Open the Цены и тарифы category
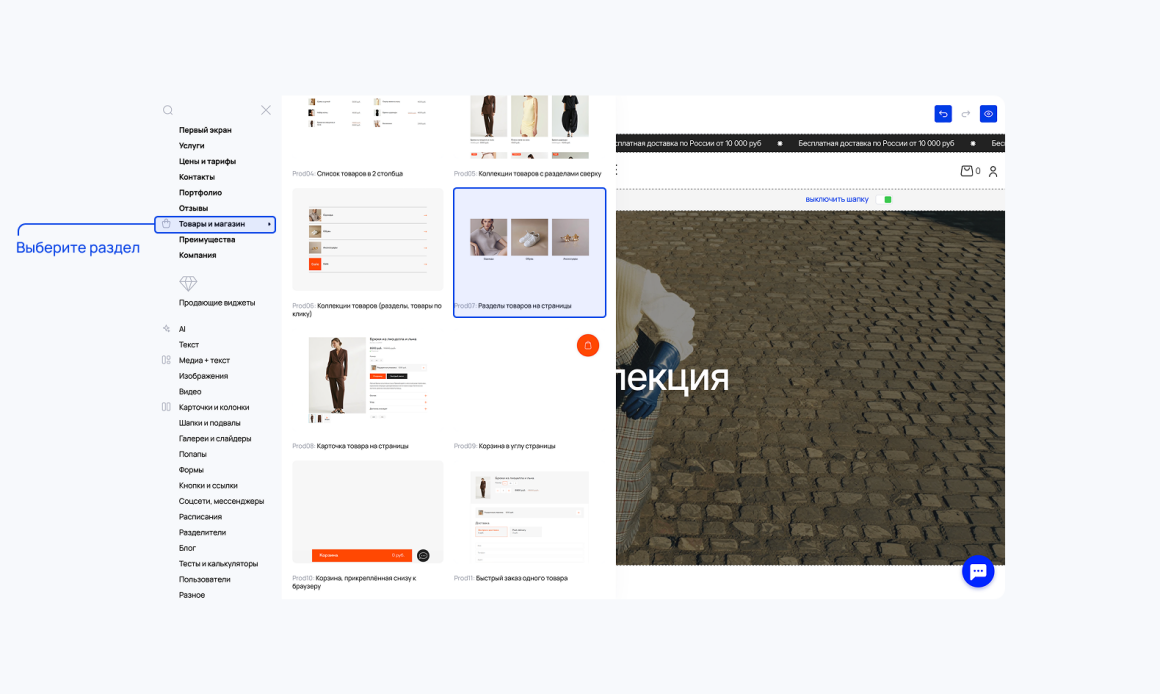This screenshot has width=1160, height=694. click(207, 161)
